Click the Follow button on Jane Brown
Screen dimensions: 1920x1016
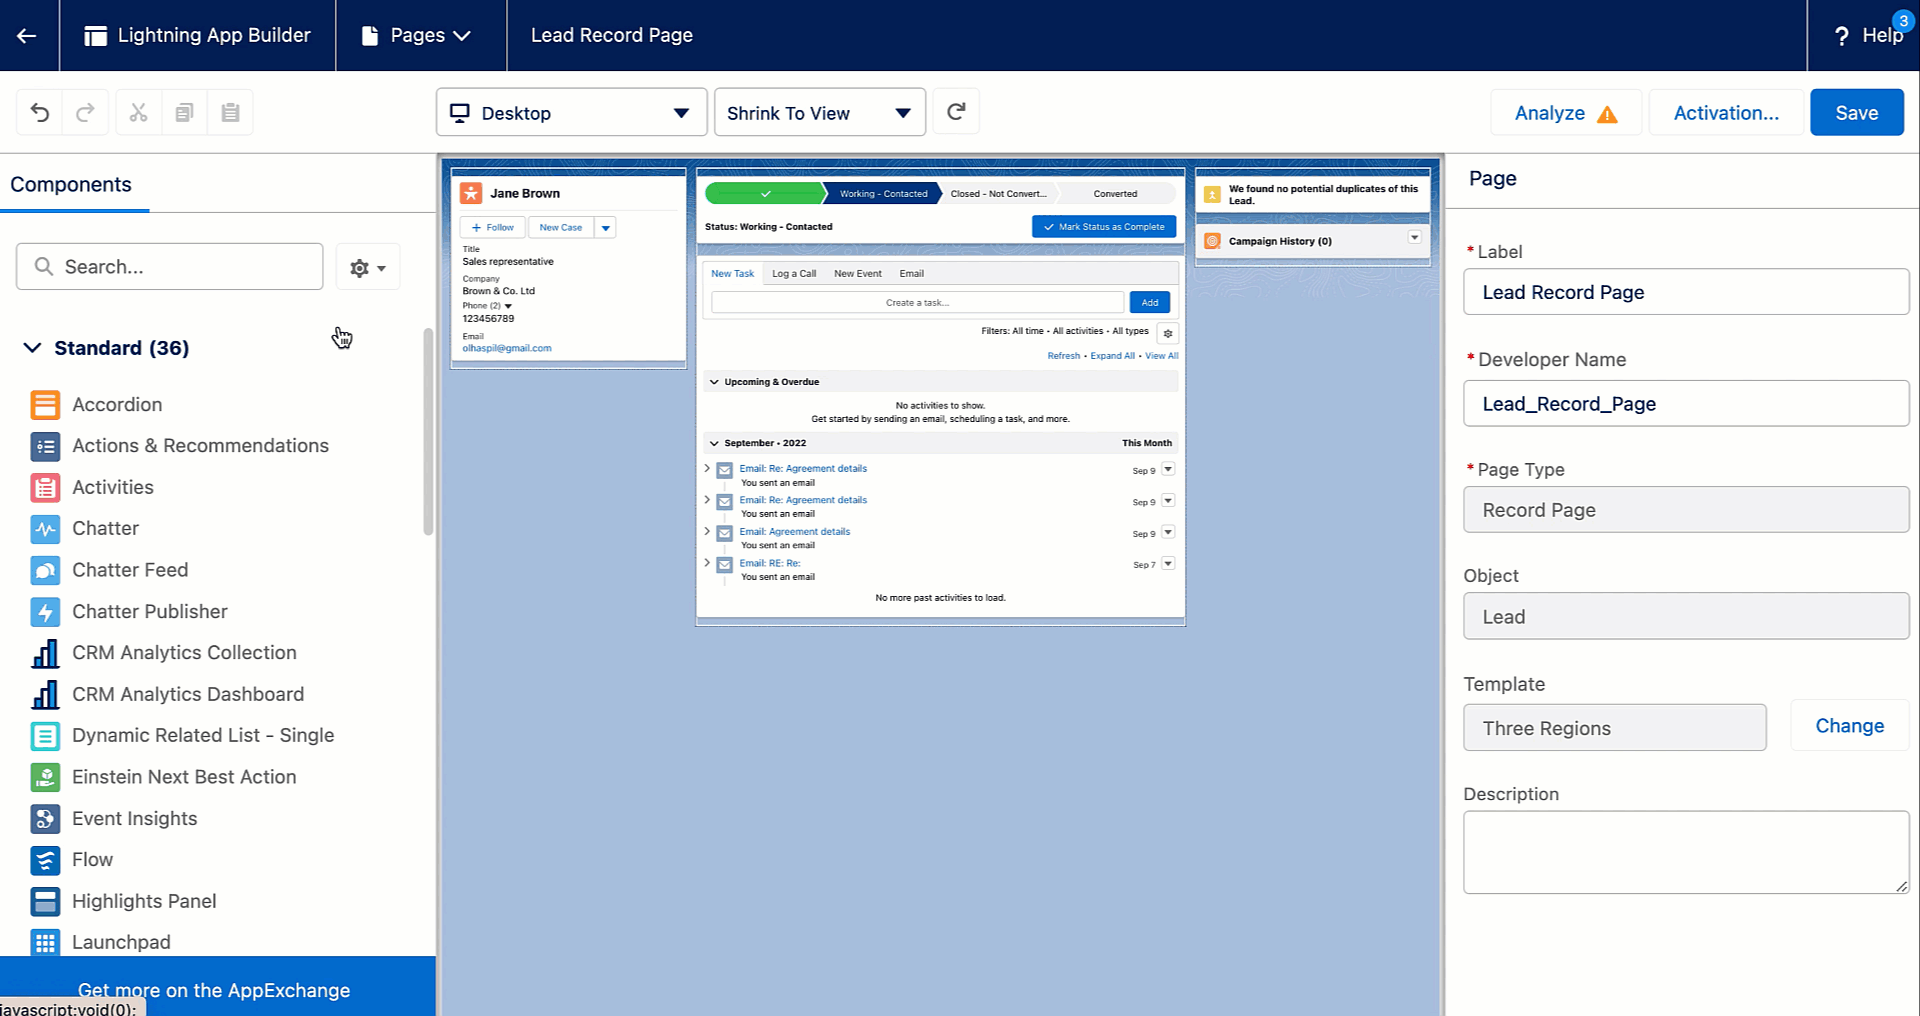point(493,228)
